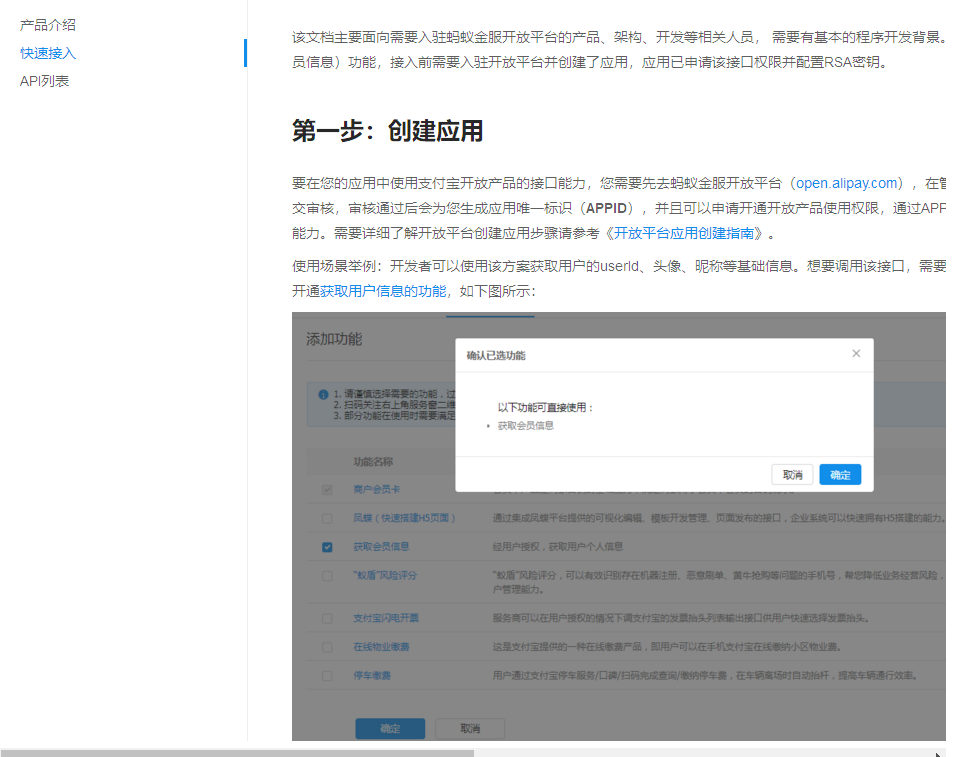Click the 在线物业缴费 function name
Image resolution: width=953 pixels, height=757 pixels.
coord(381,646)
